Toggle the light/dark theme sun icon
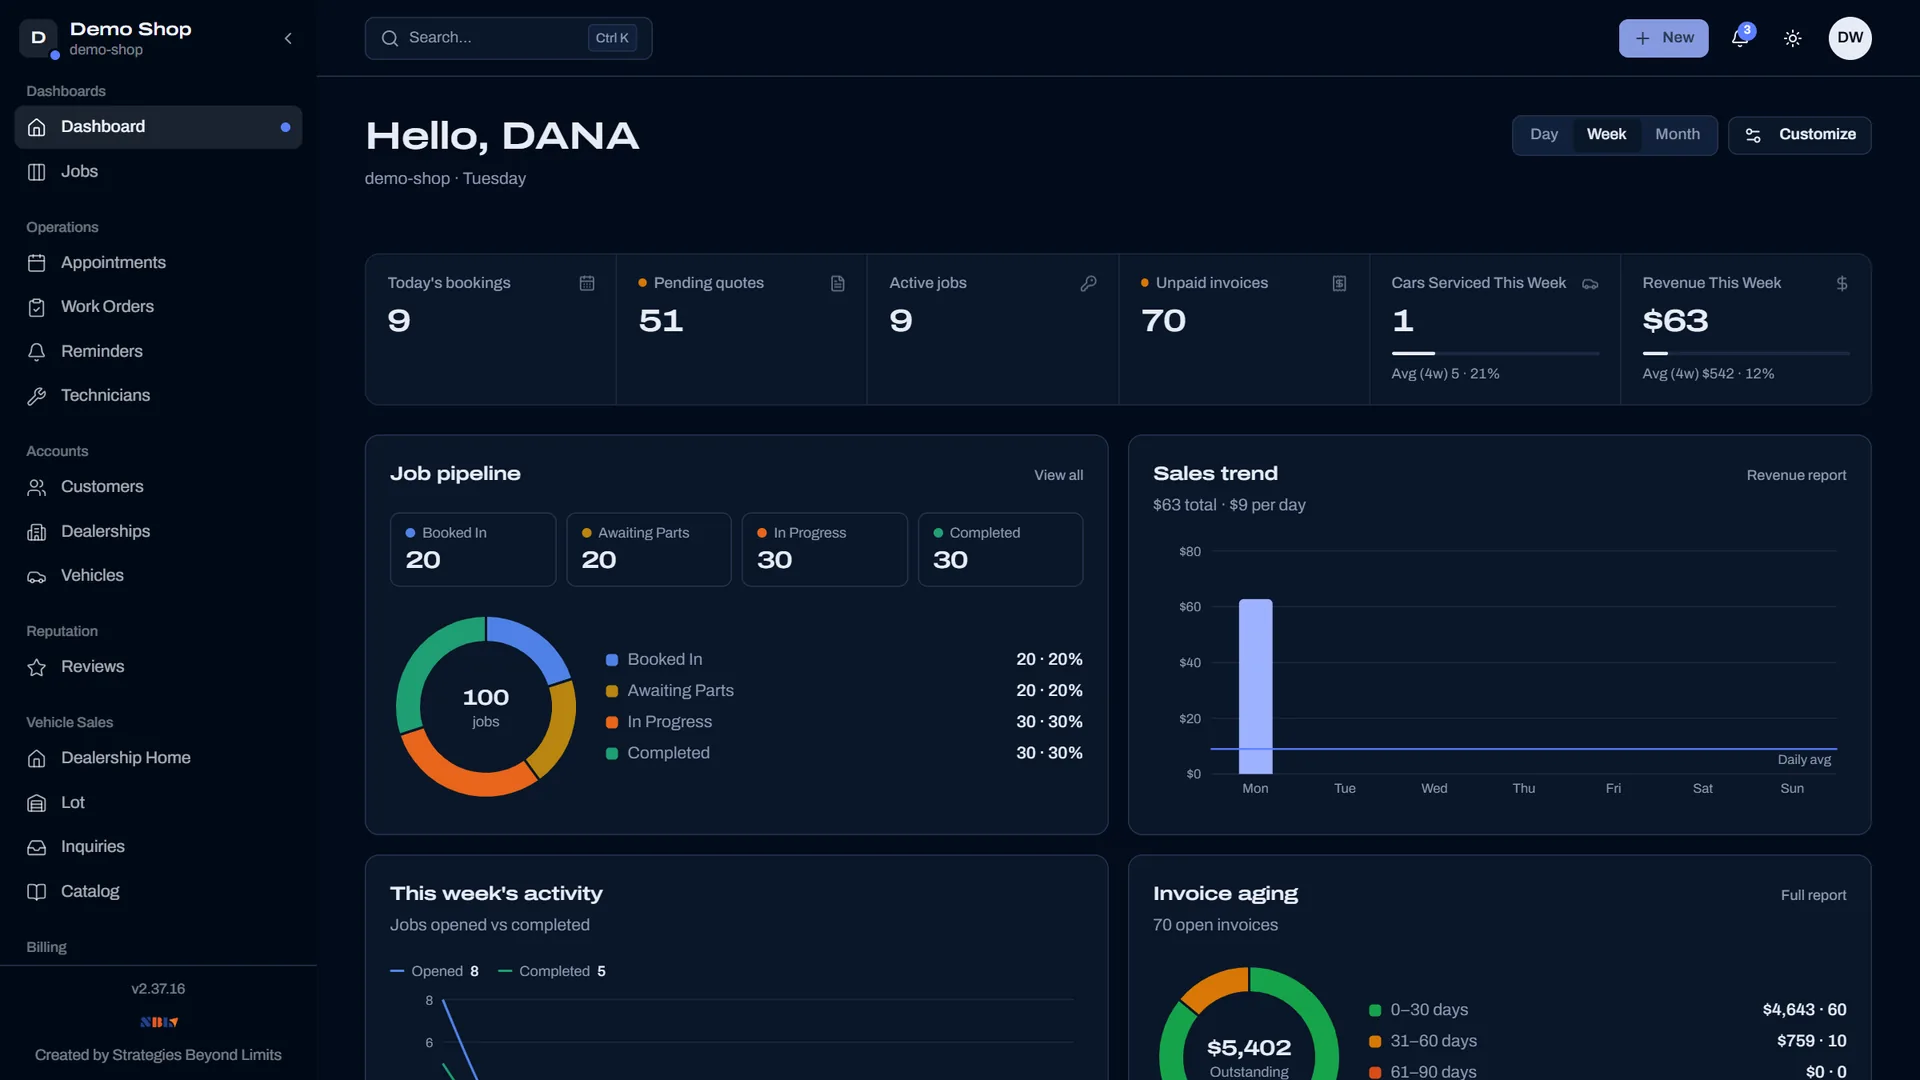Image resolution: width=1920 pixels, height=1080 pixels. [1792, 38]
